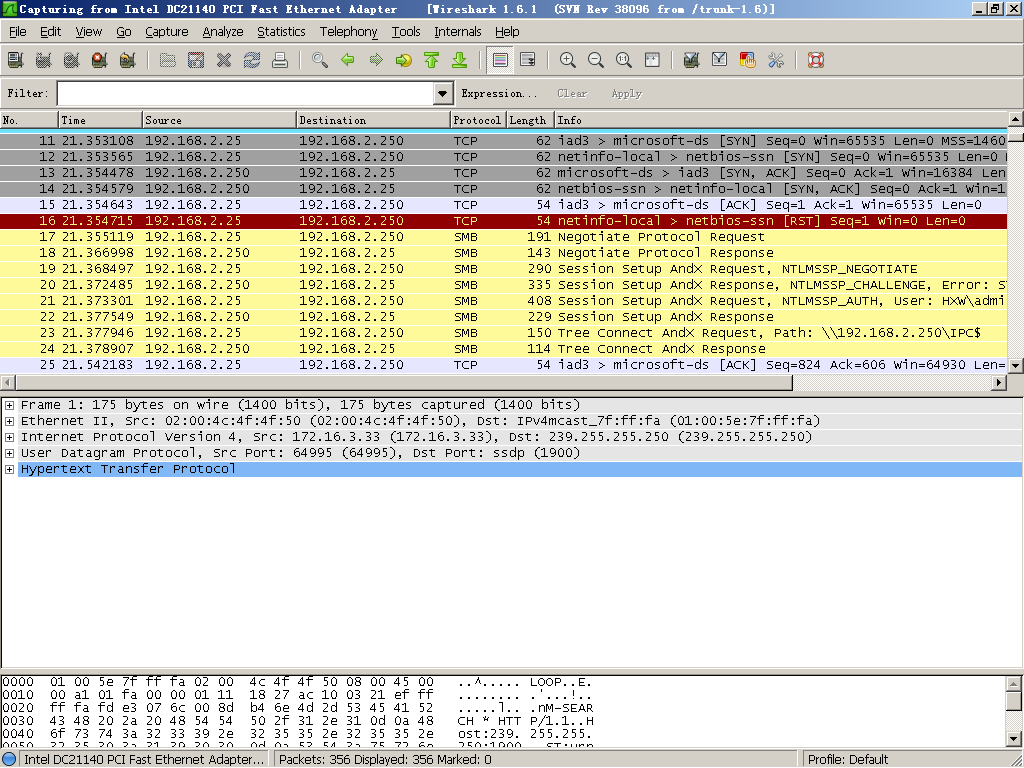Toggle packet list colorize button
This screenshot has width=1024, height=768.
500,60
